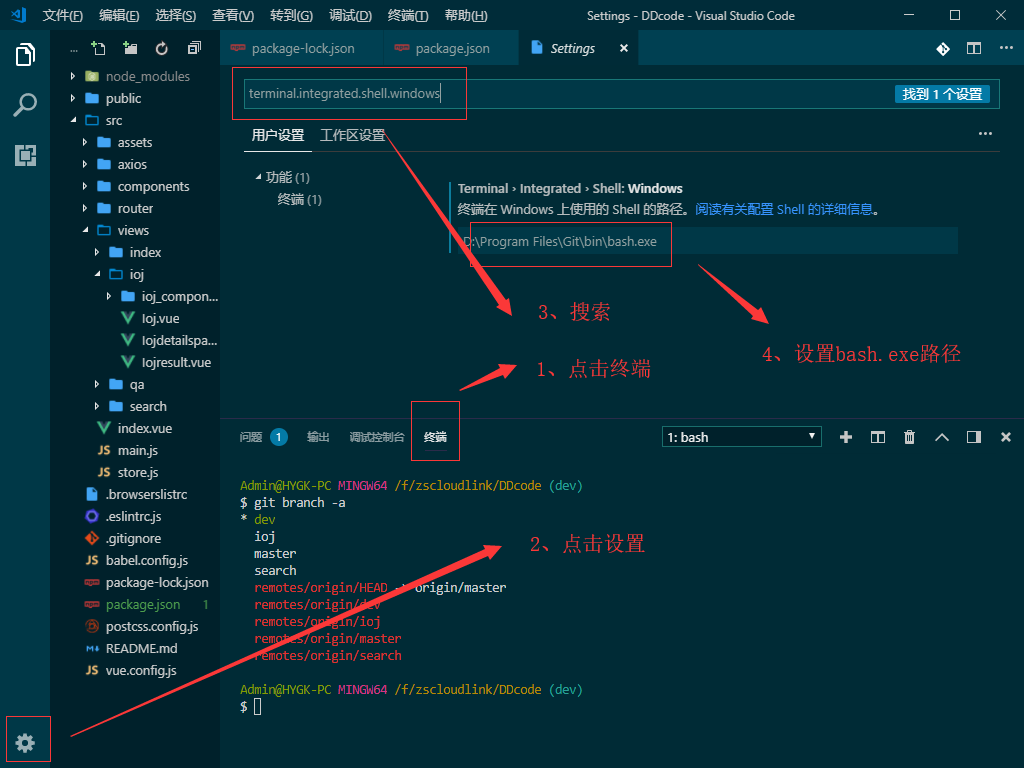Edit the bash.exe shell path field
Viewport: 1024px width, 768px height.
pos(707,241)
